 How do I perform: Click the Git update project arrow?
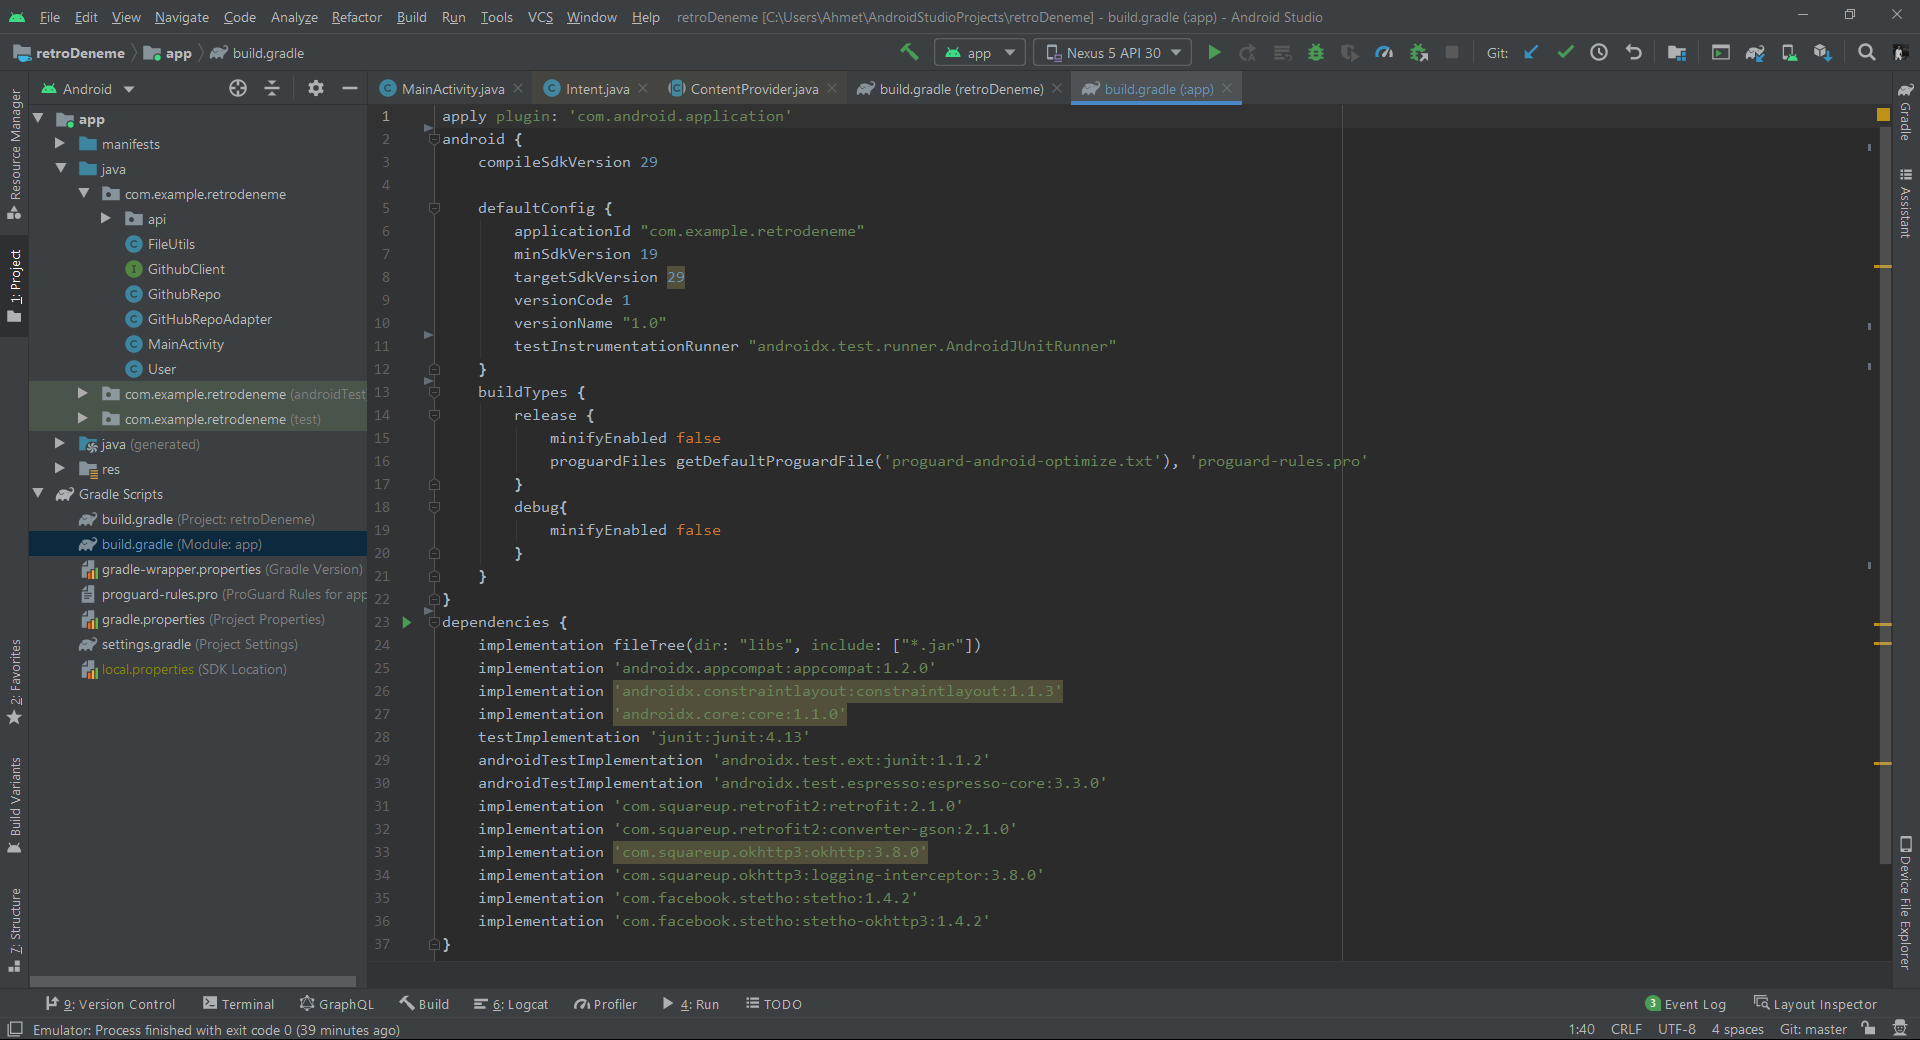pyautogui.click(x=1531, y=53)
